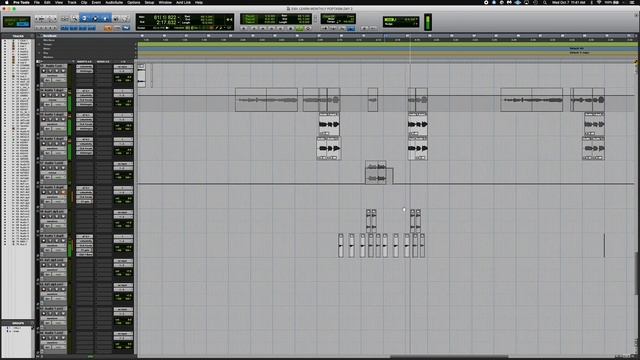640x360 pixels.
Task: Solo the fifth track from top
Action: [57, 168]
